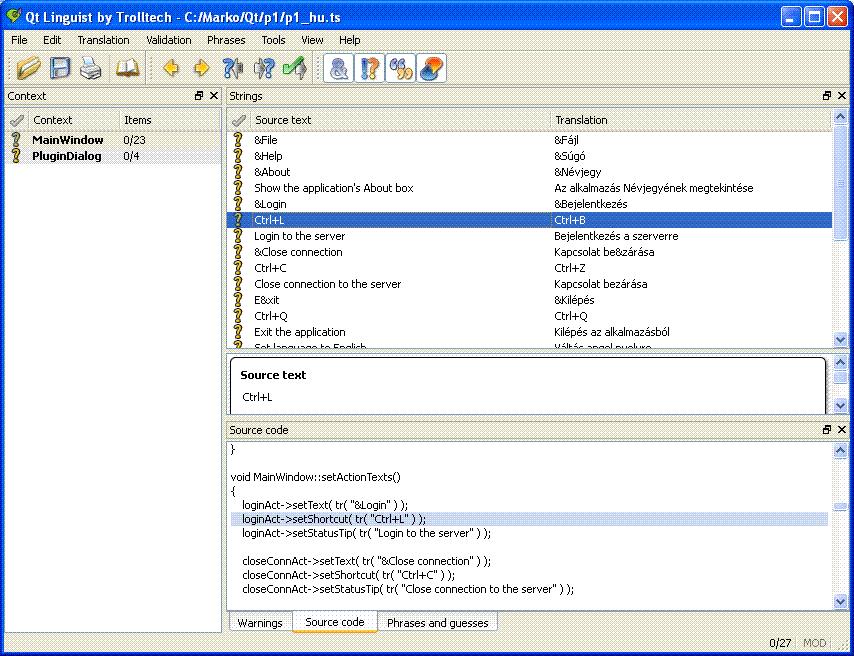Sort contexts by done checkmark column header
This screenshot has width=854, height=656.
pyautogui.click(x=17, y=120)
